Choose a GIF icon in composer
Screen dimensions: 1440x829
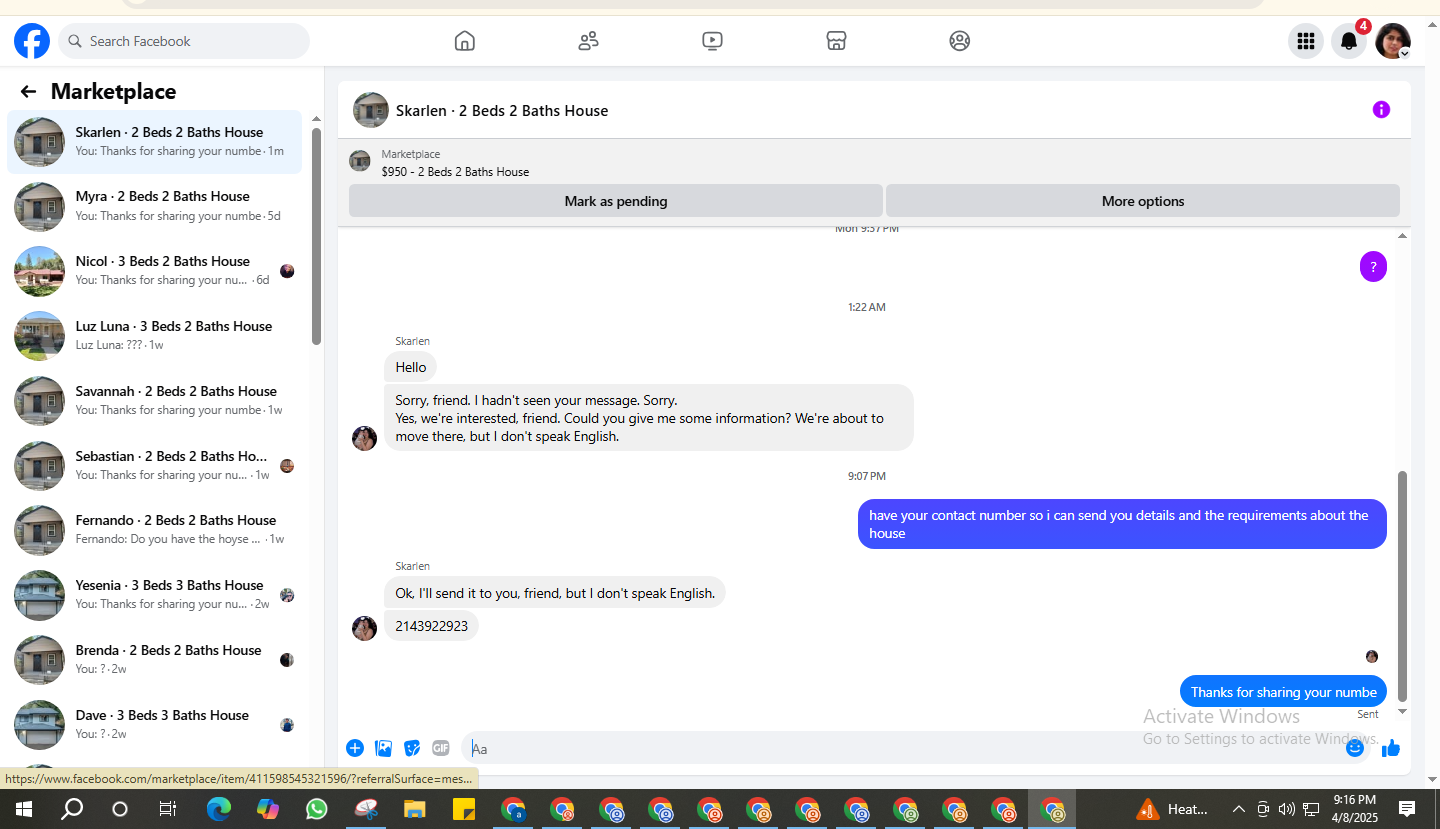[441, 748]
